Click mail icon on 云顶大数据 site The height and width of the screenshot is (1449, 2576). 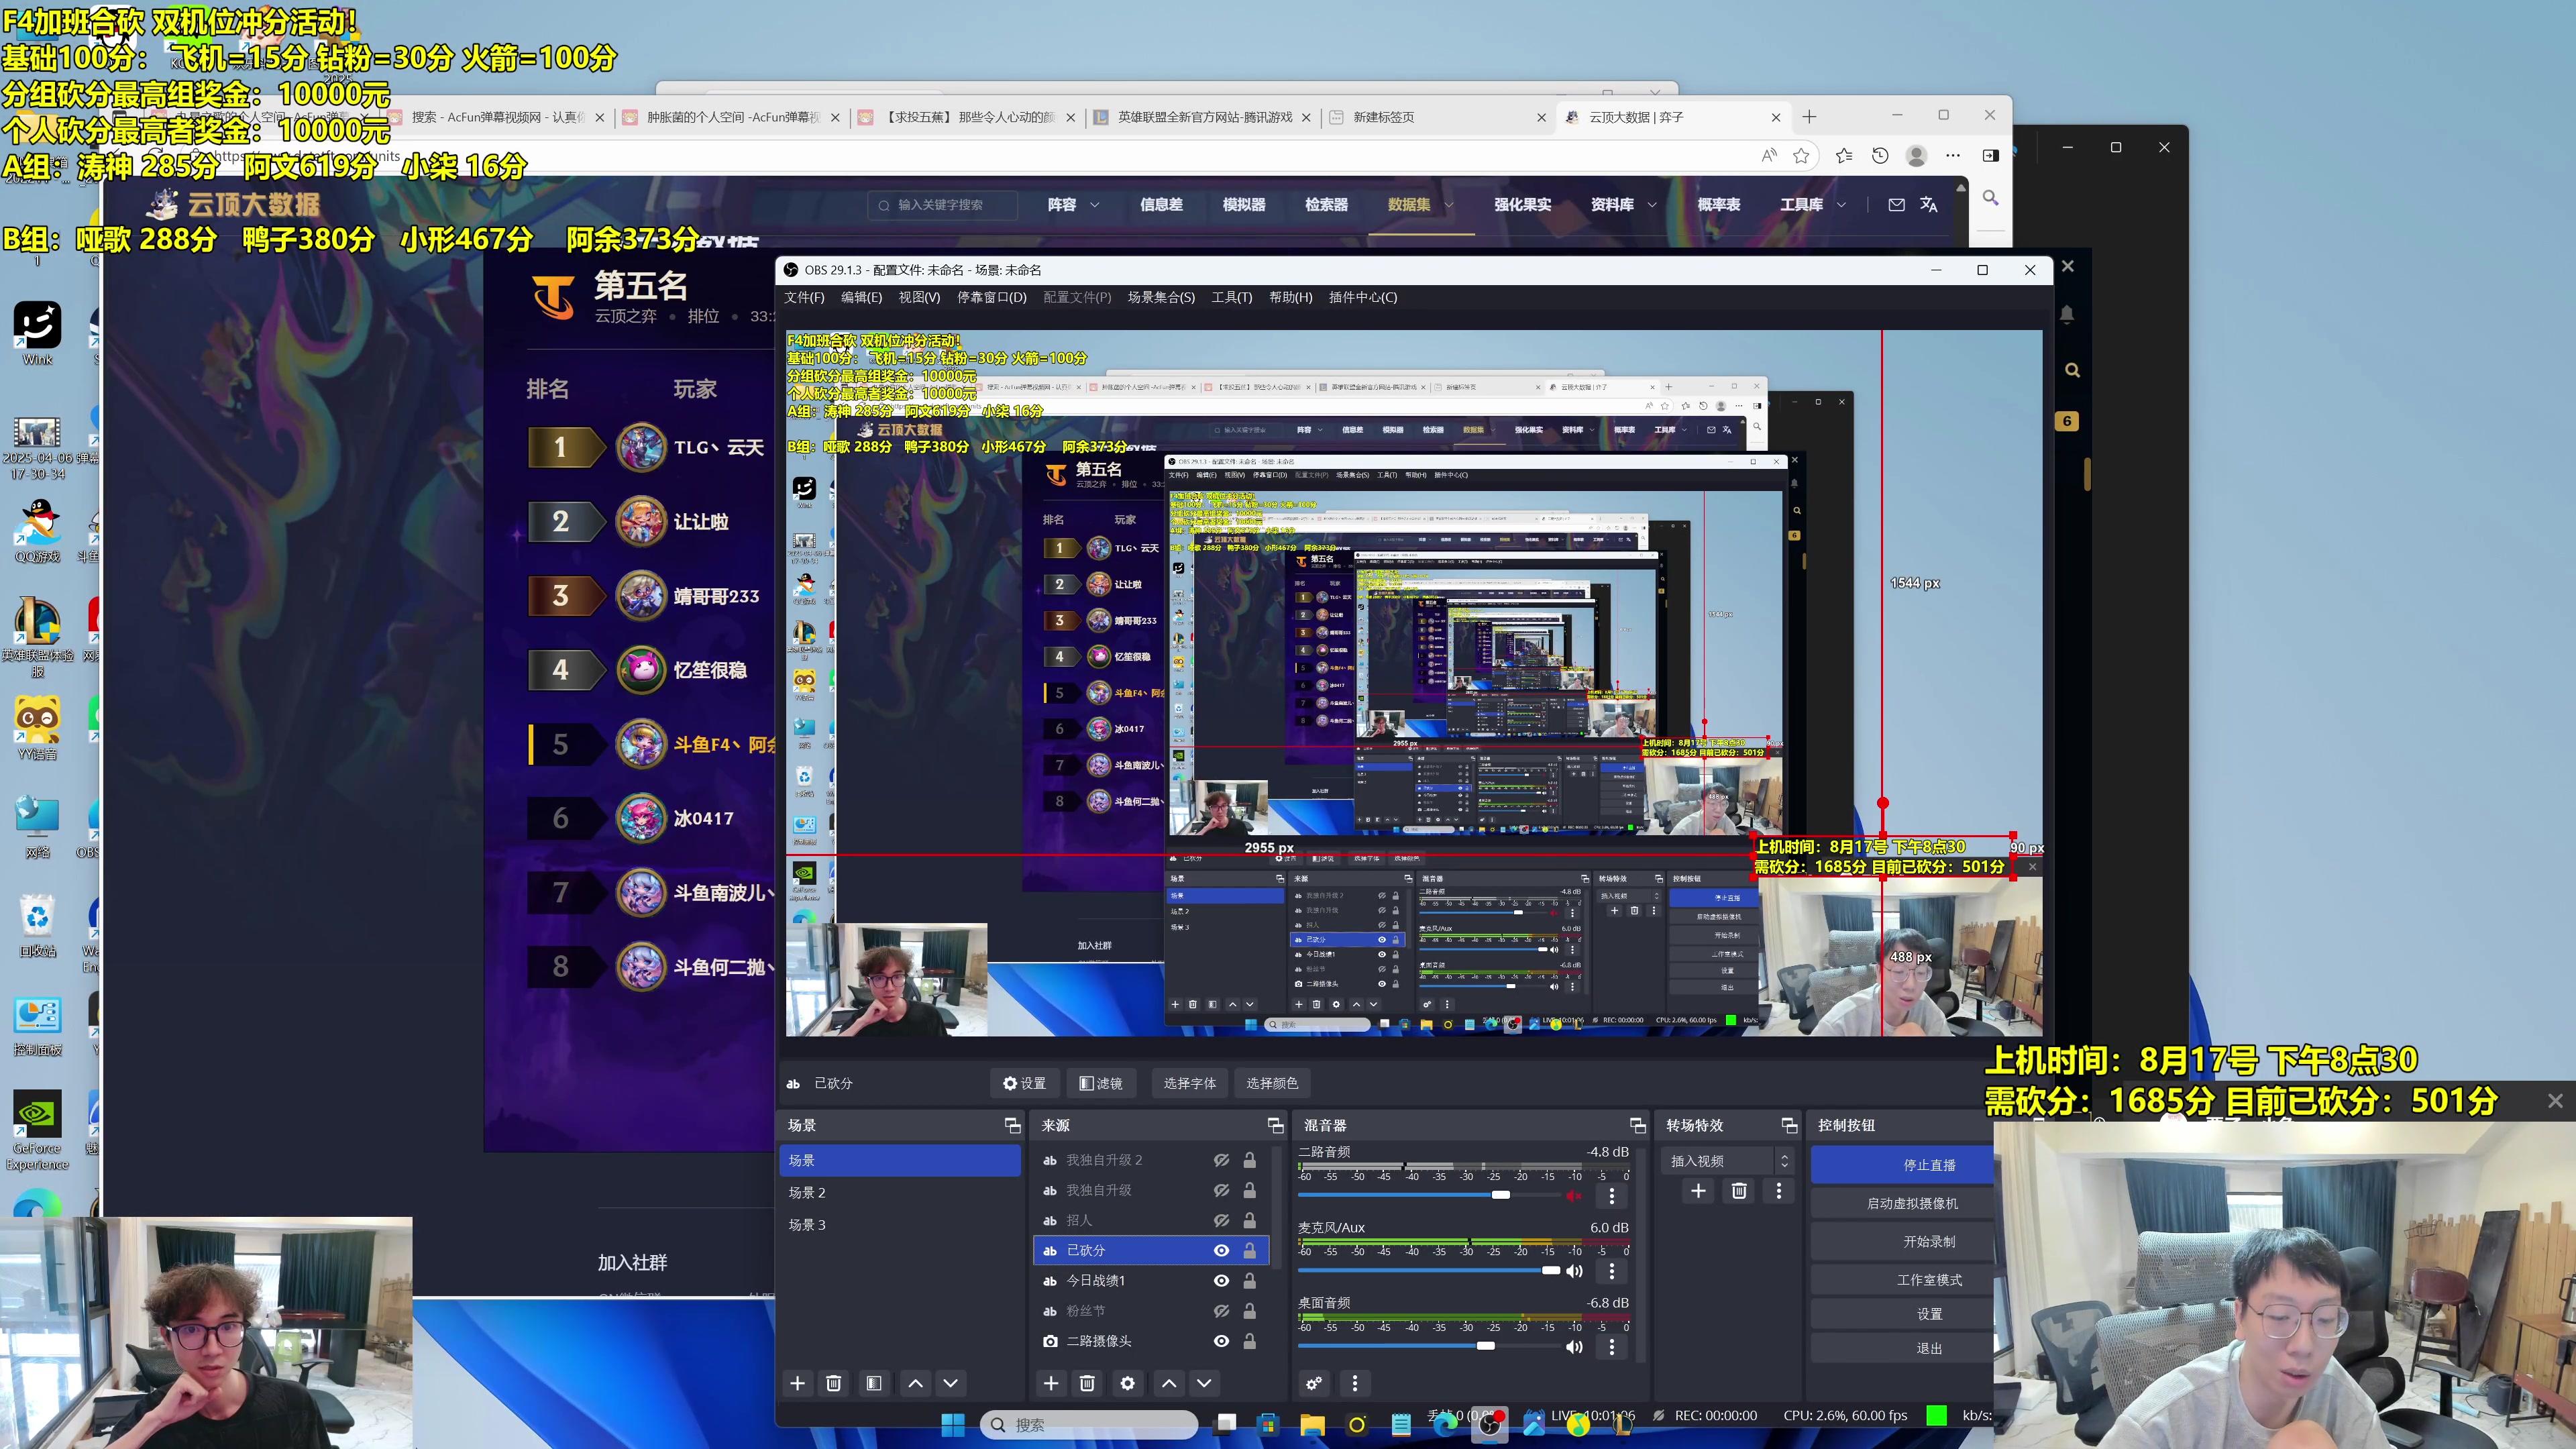pos(1896,204)
